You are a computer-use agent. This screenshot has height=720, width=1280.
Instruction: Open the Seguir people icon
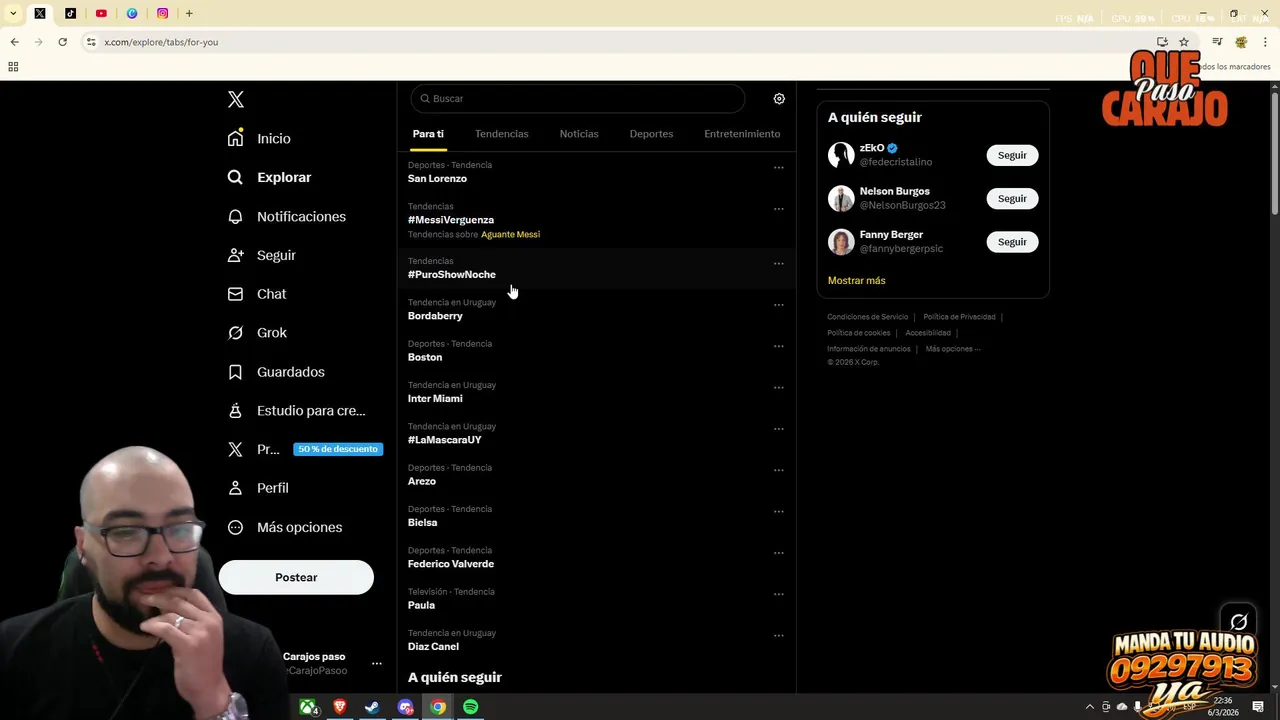235,255
